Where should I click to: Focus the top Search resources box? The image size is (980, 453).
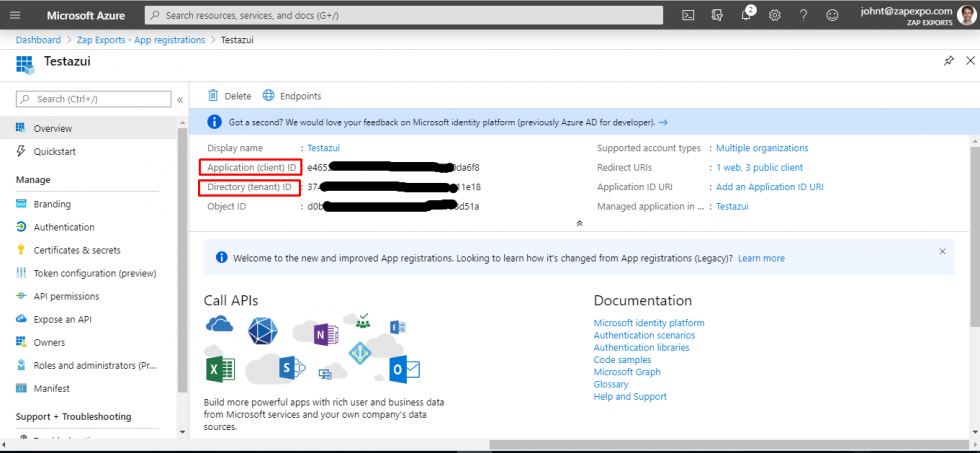pos(404,16)
